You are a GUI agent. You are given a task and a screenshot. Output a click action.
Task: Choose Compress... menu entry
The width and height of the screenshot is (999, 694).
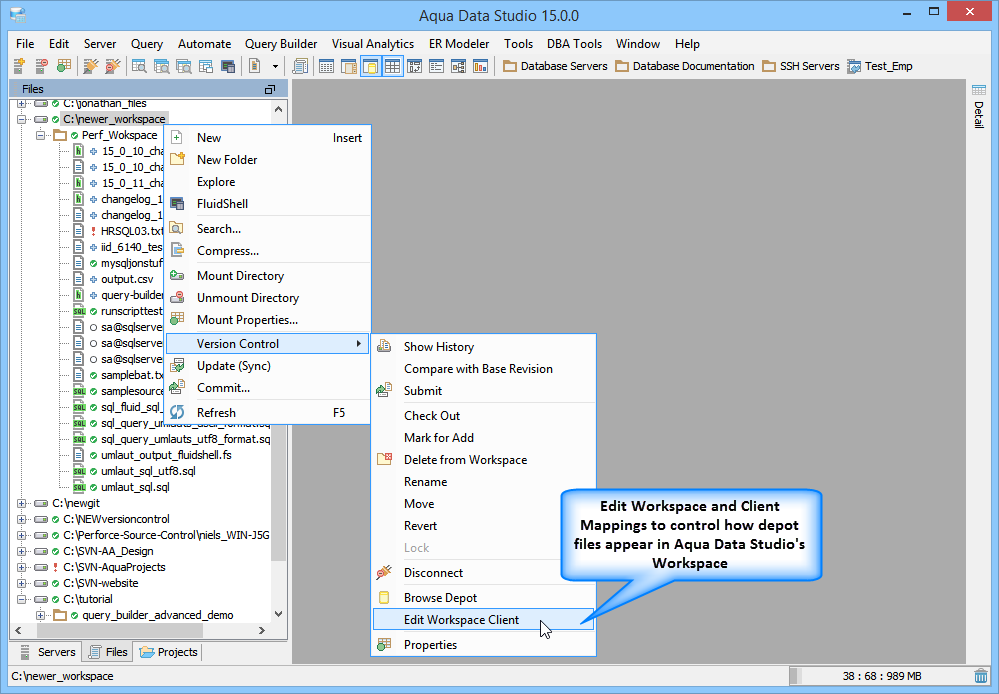tap(268, 251)
